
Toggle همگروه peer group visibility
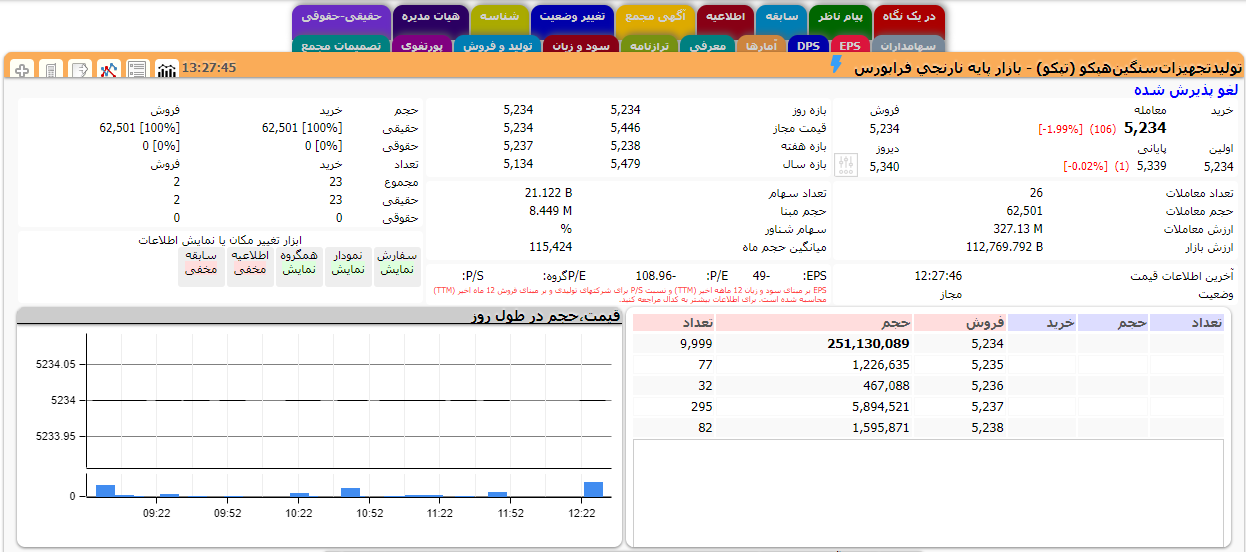pos(299,263)
